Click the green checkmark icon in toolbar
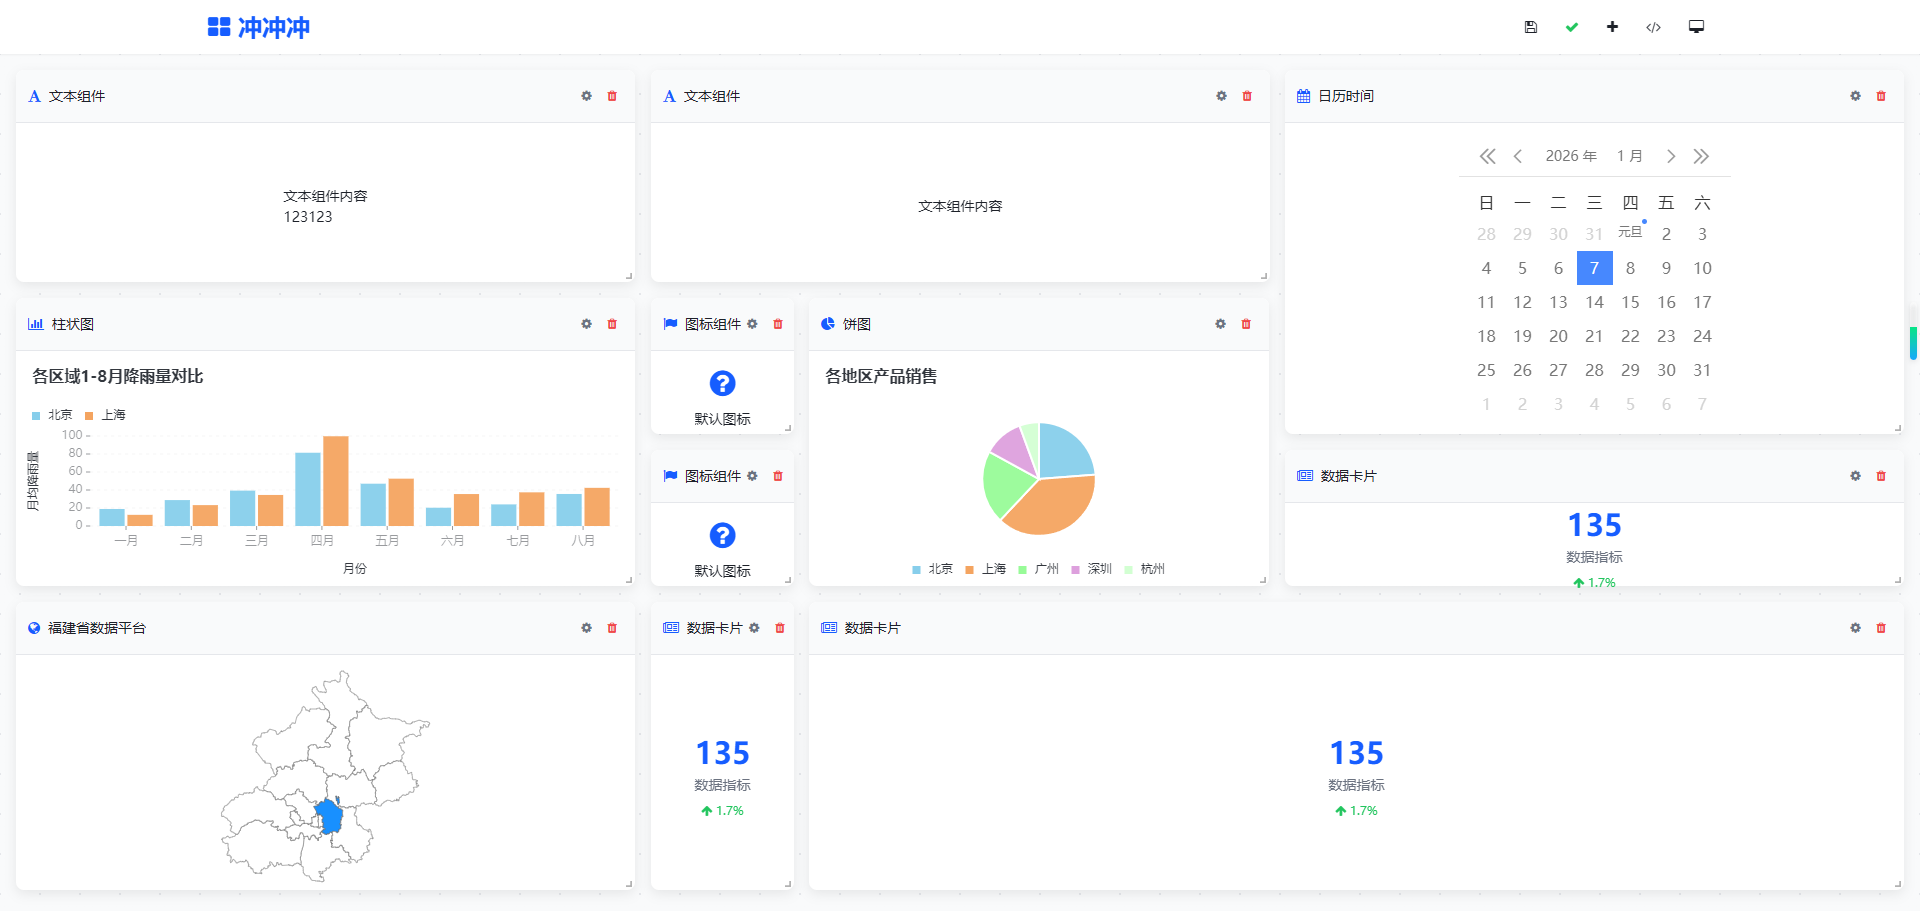Image resolution: width=1920 pixels, height=911 pixels. [1572, 27]
